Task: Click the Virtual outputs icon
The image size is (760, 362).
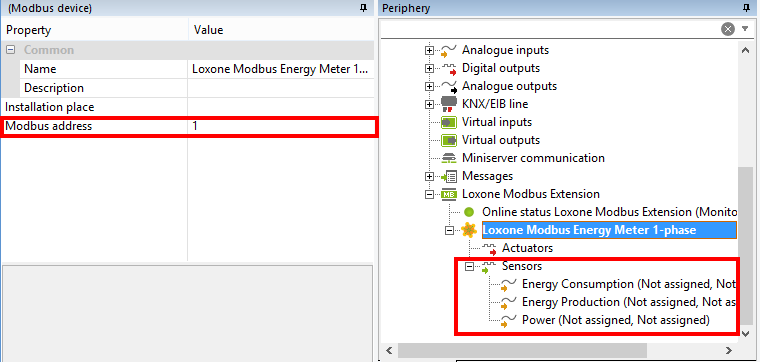Action: [448, 140]
